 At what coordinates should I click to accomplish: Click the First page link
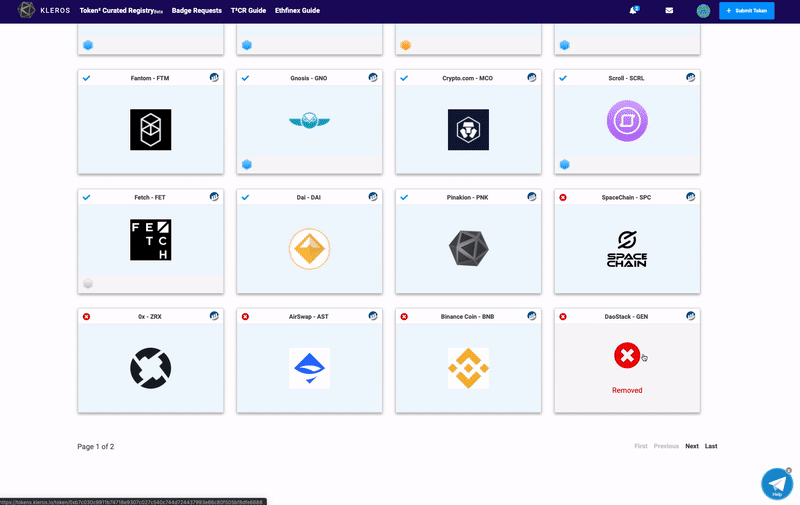tap(641, 446)
